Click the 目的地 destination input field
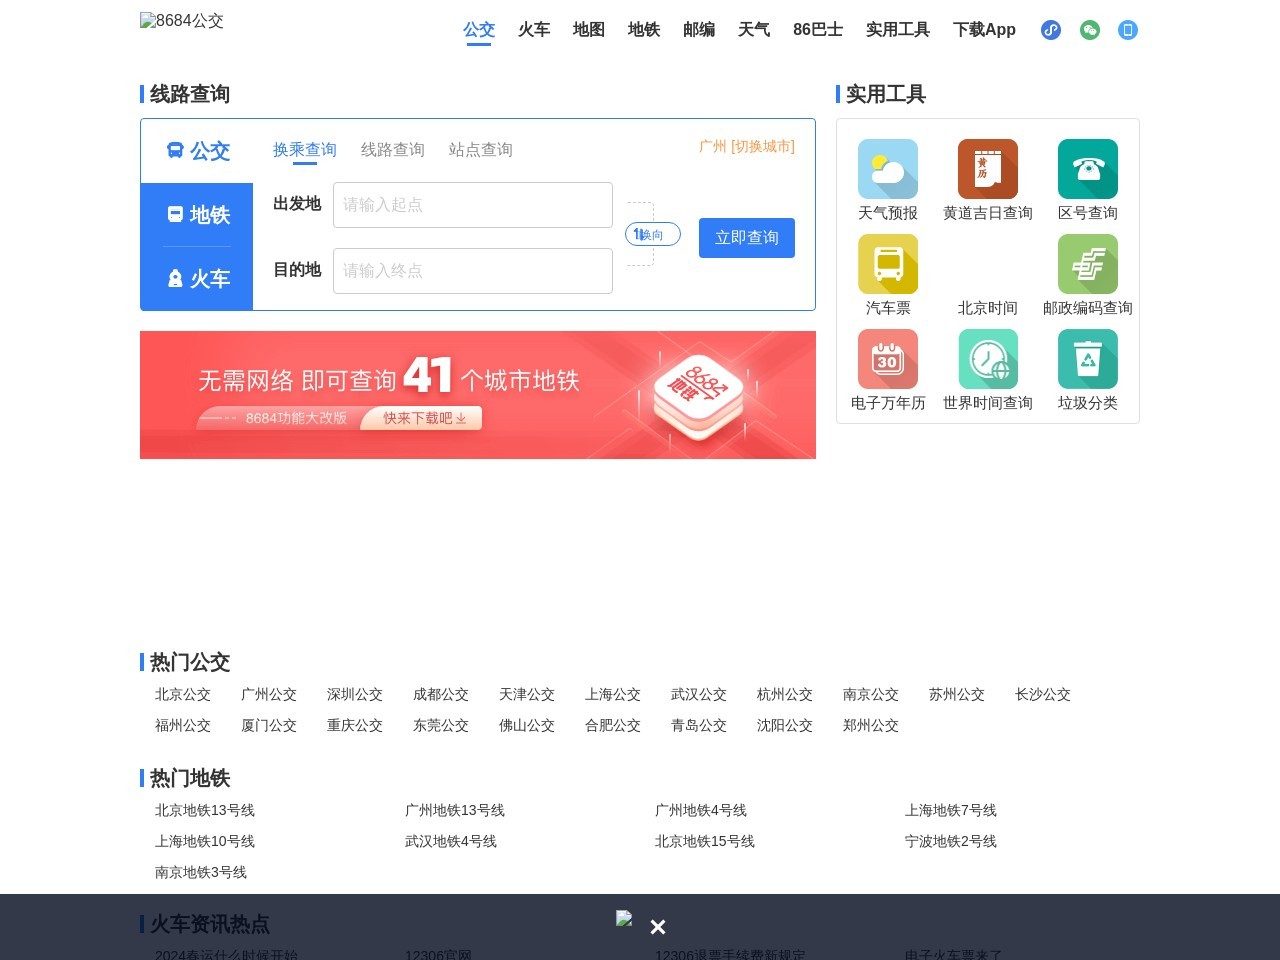The image size is (1280, 960). click(x=473, y=271)
